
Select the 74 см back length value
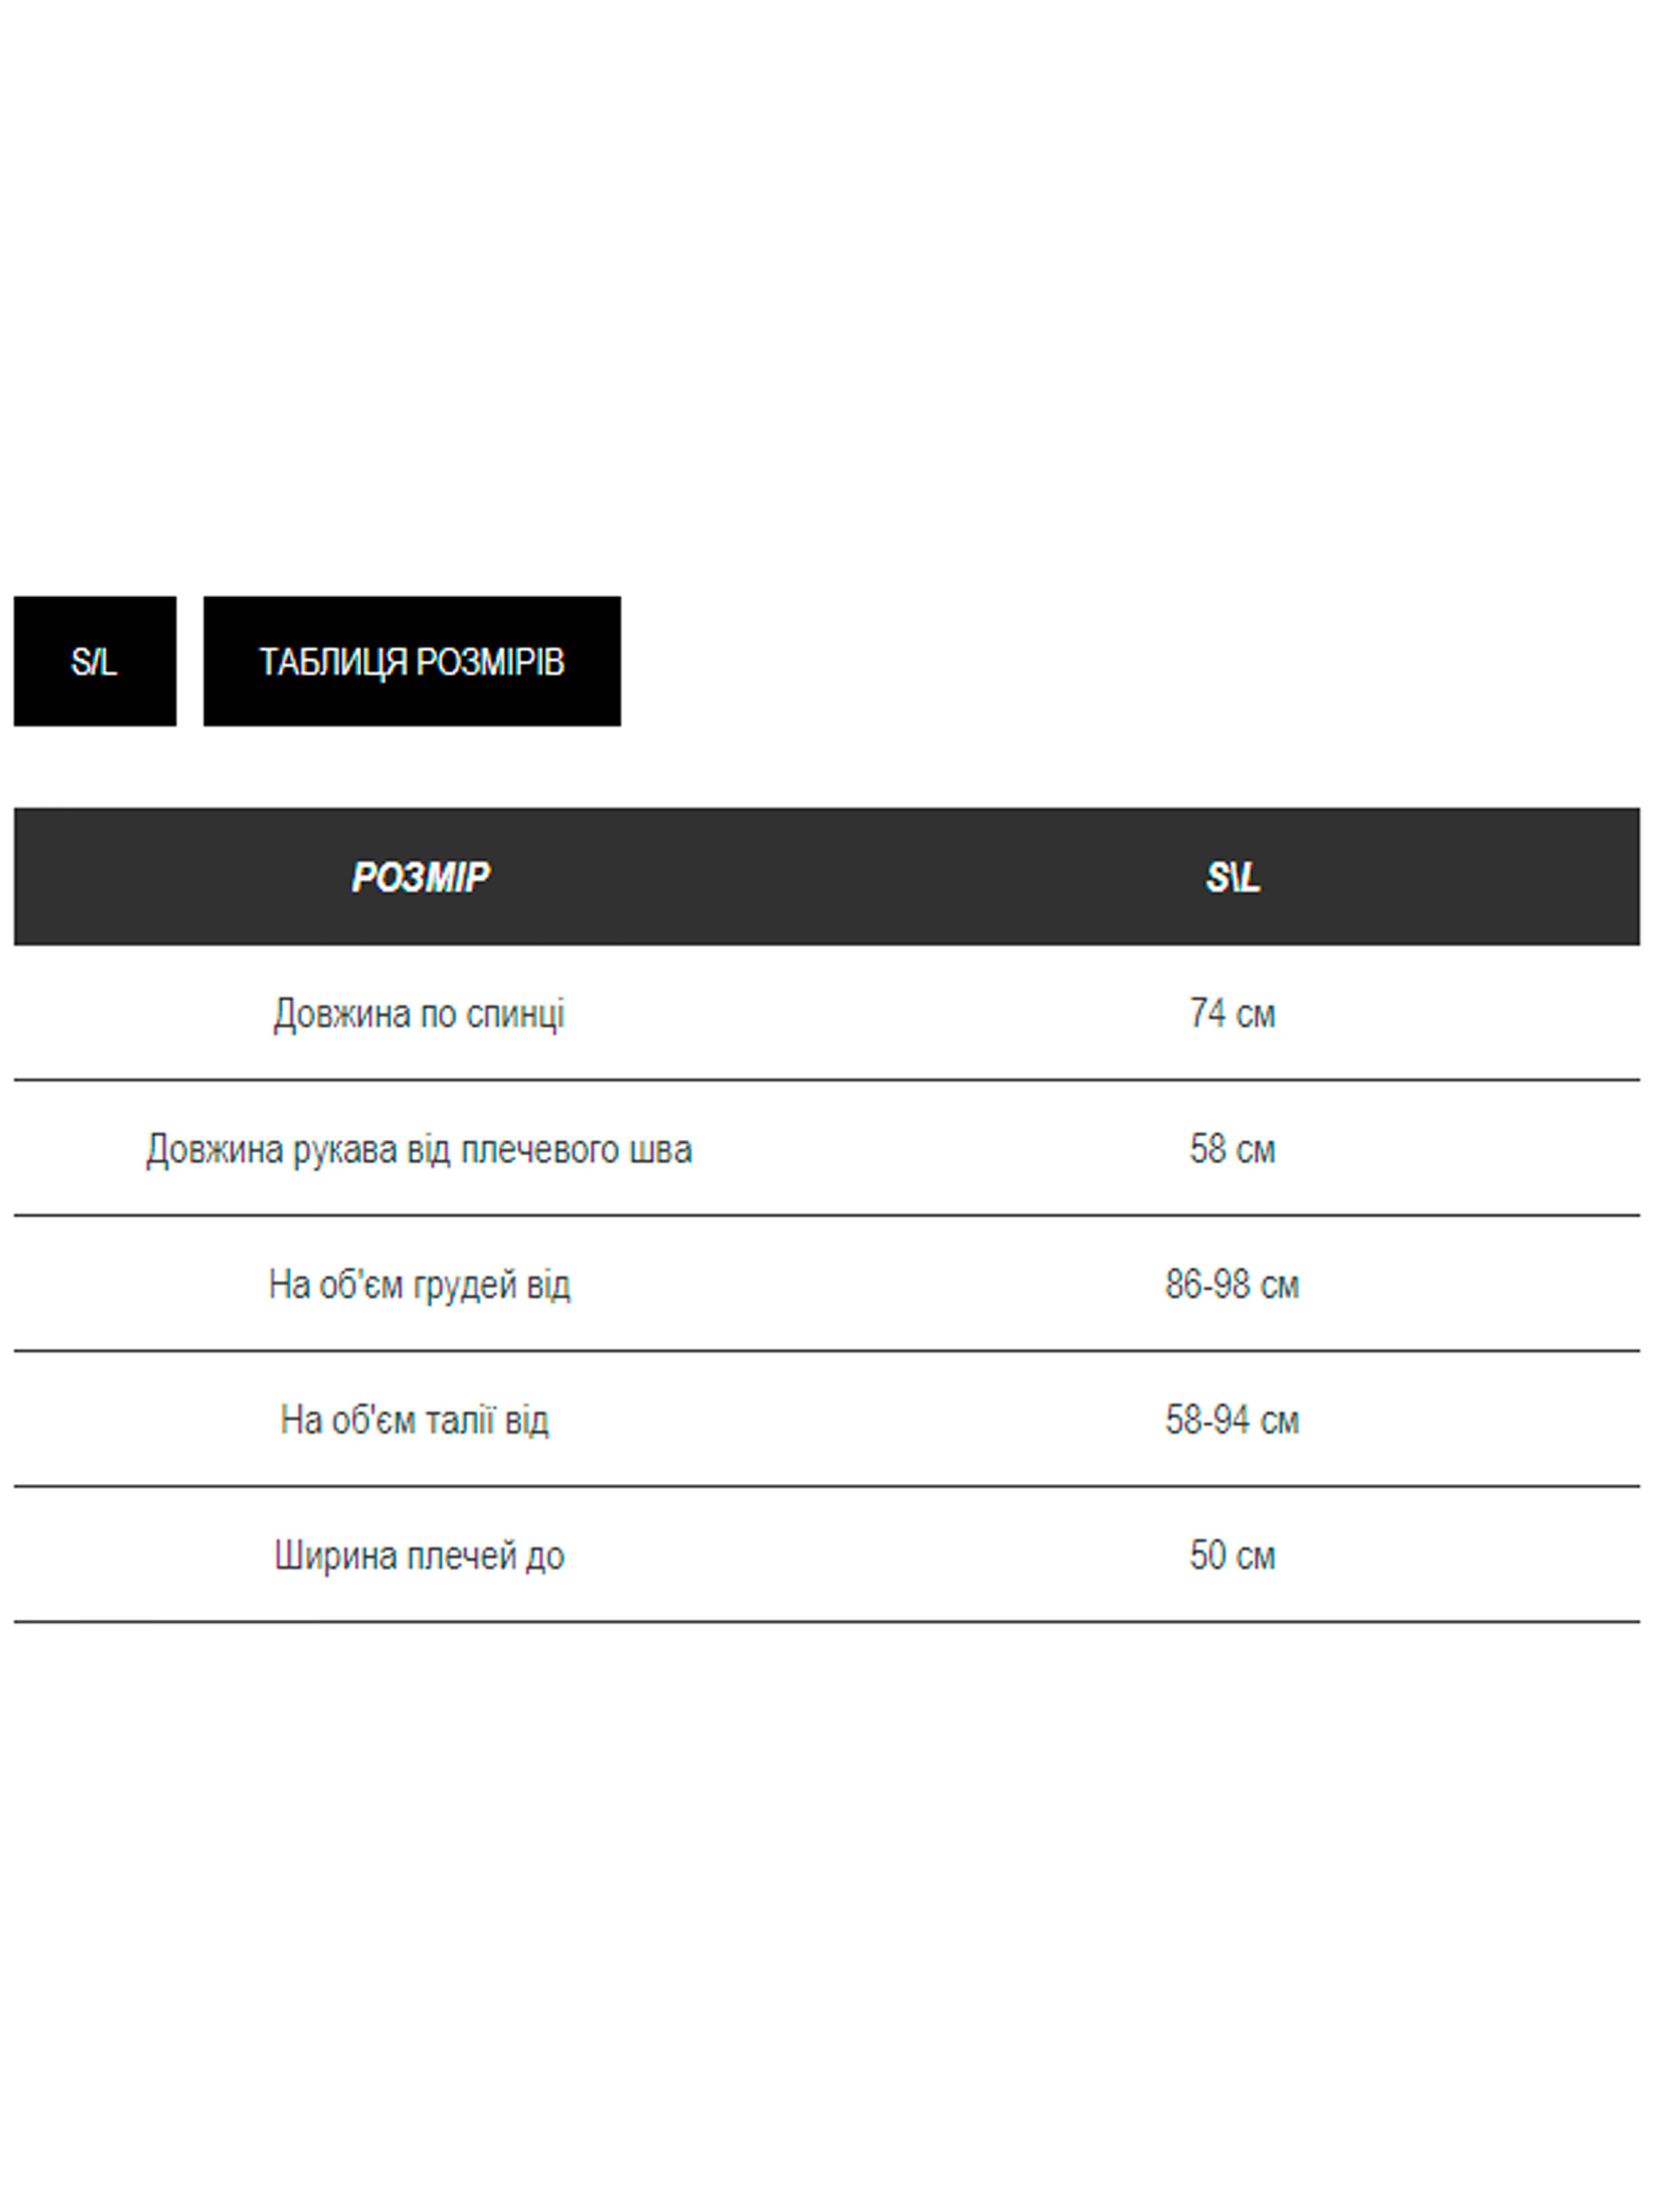pos(1232,1013)
